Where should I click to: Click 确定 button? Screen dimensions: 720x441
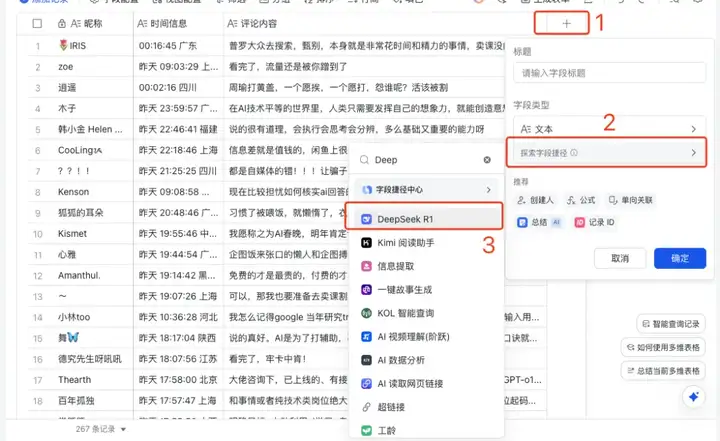680,259
